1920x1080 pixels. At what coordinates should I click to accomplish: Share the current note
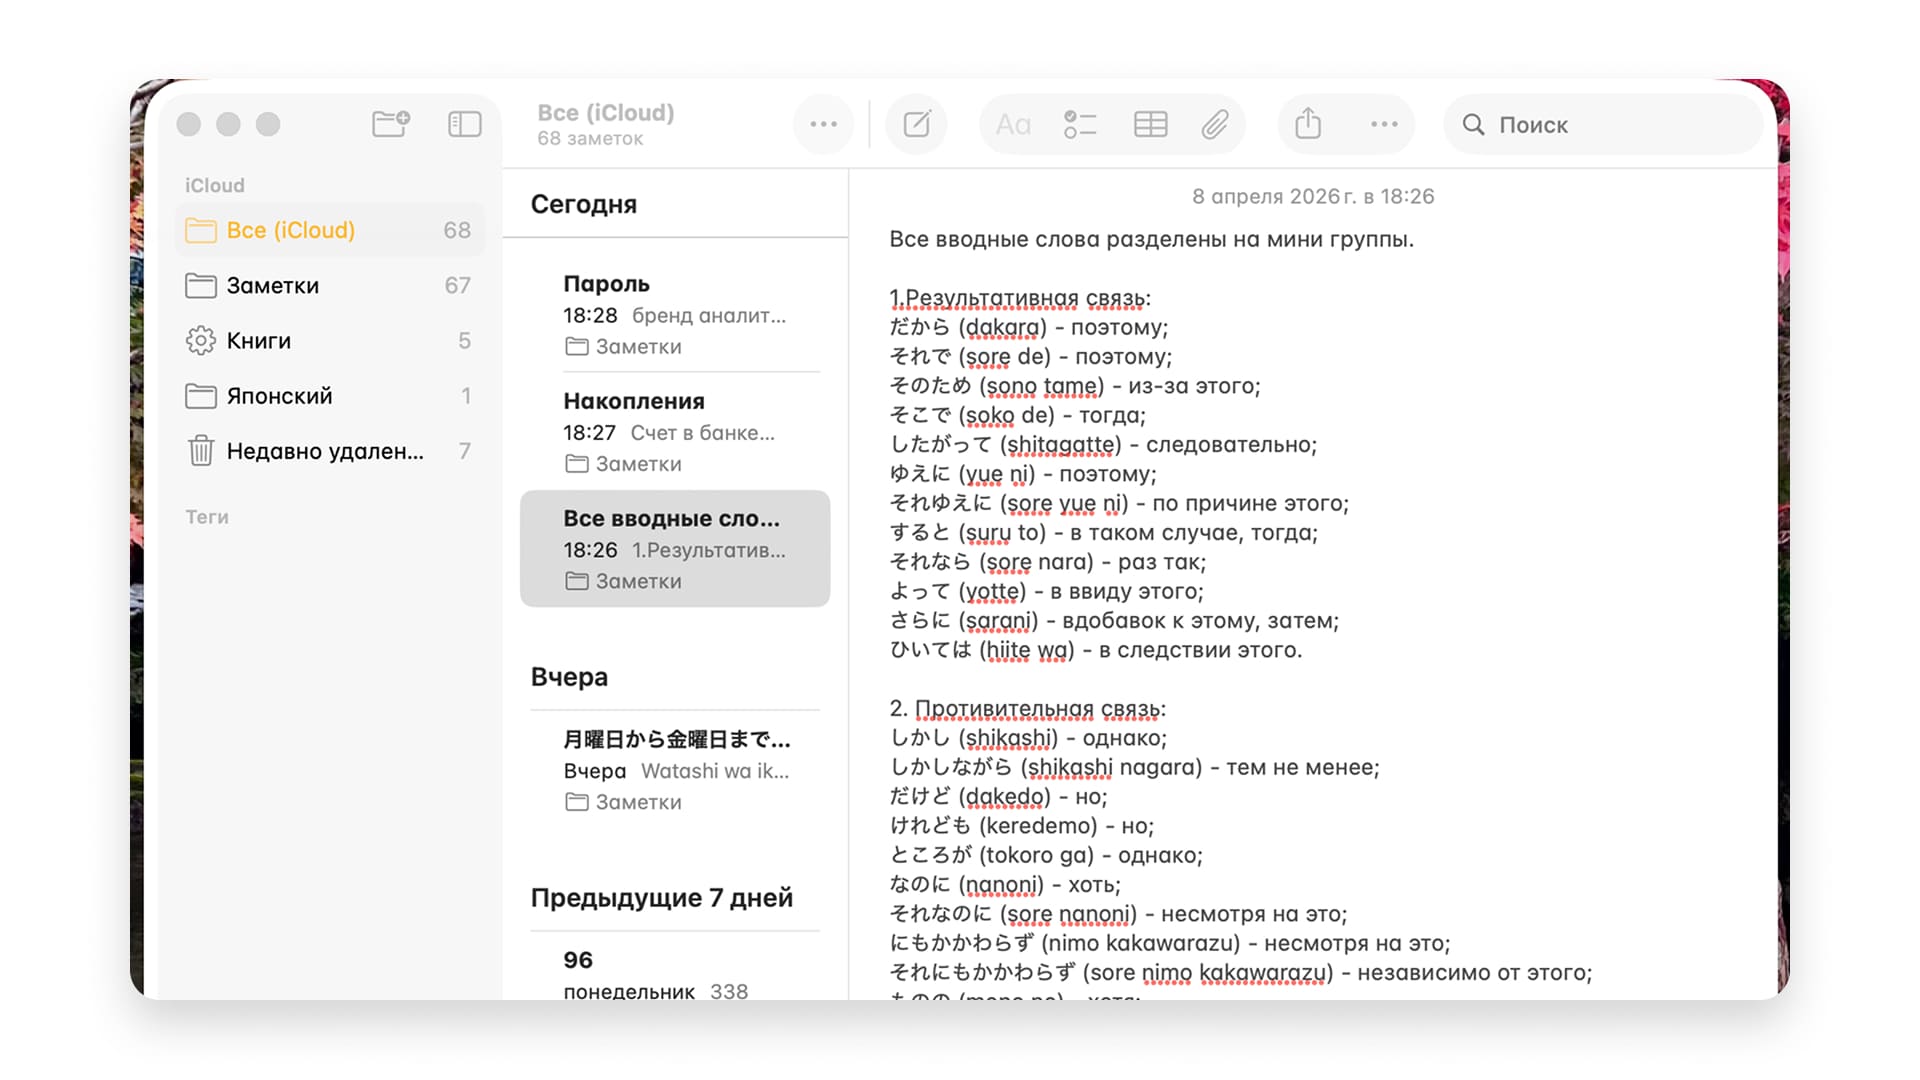click(1308, 124)
